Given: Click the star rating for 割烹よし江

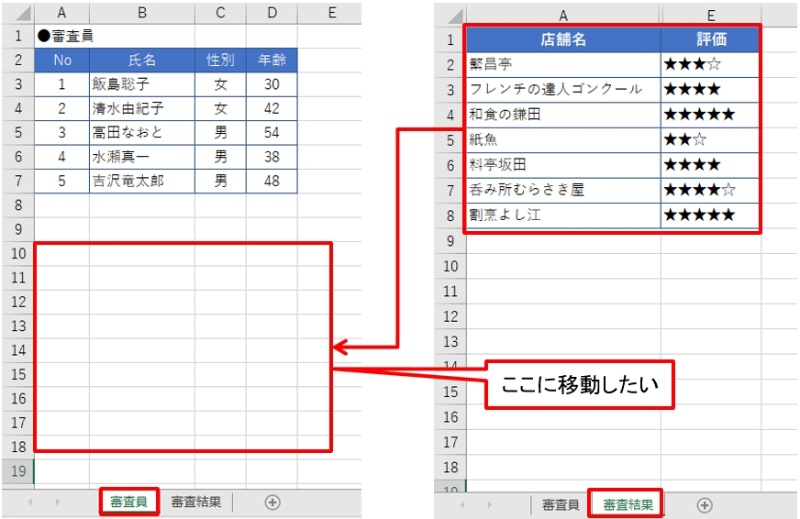Looking at the screenshot, I should pyautogui.click(x=711, y=215).
